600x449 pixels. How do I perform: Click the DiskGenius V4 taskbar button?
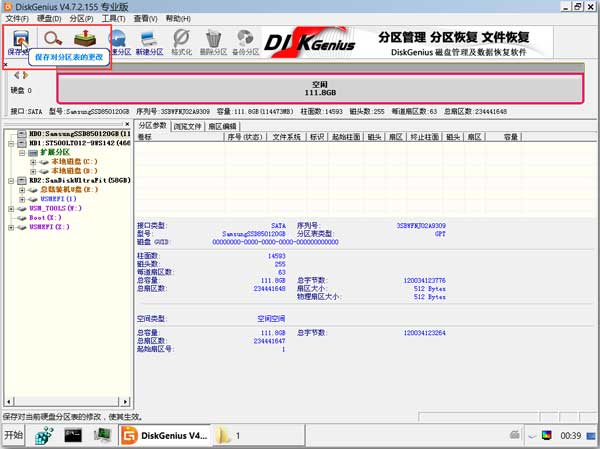[165, 436]
